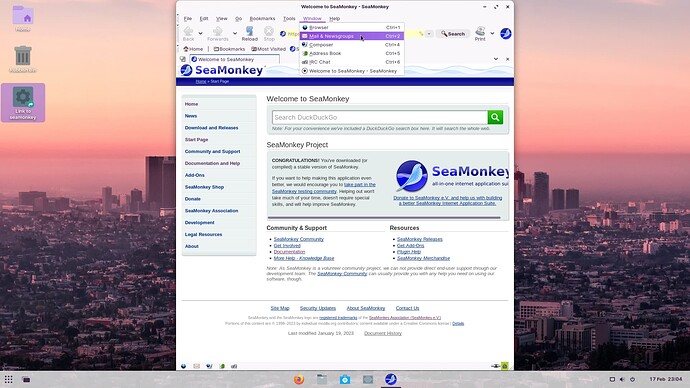This screenshot has width=690, height=388.
Task: Launch Firefox from the taskbar
Action: 299,379
